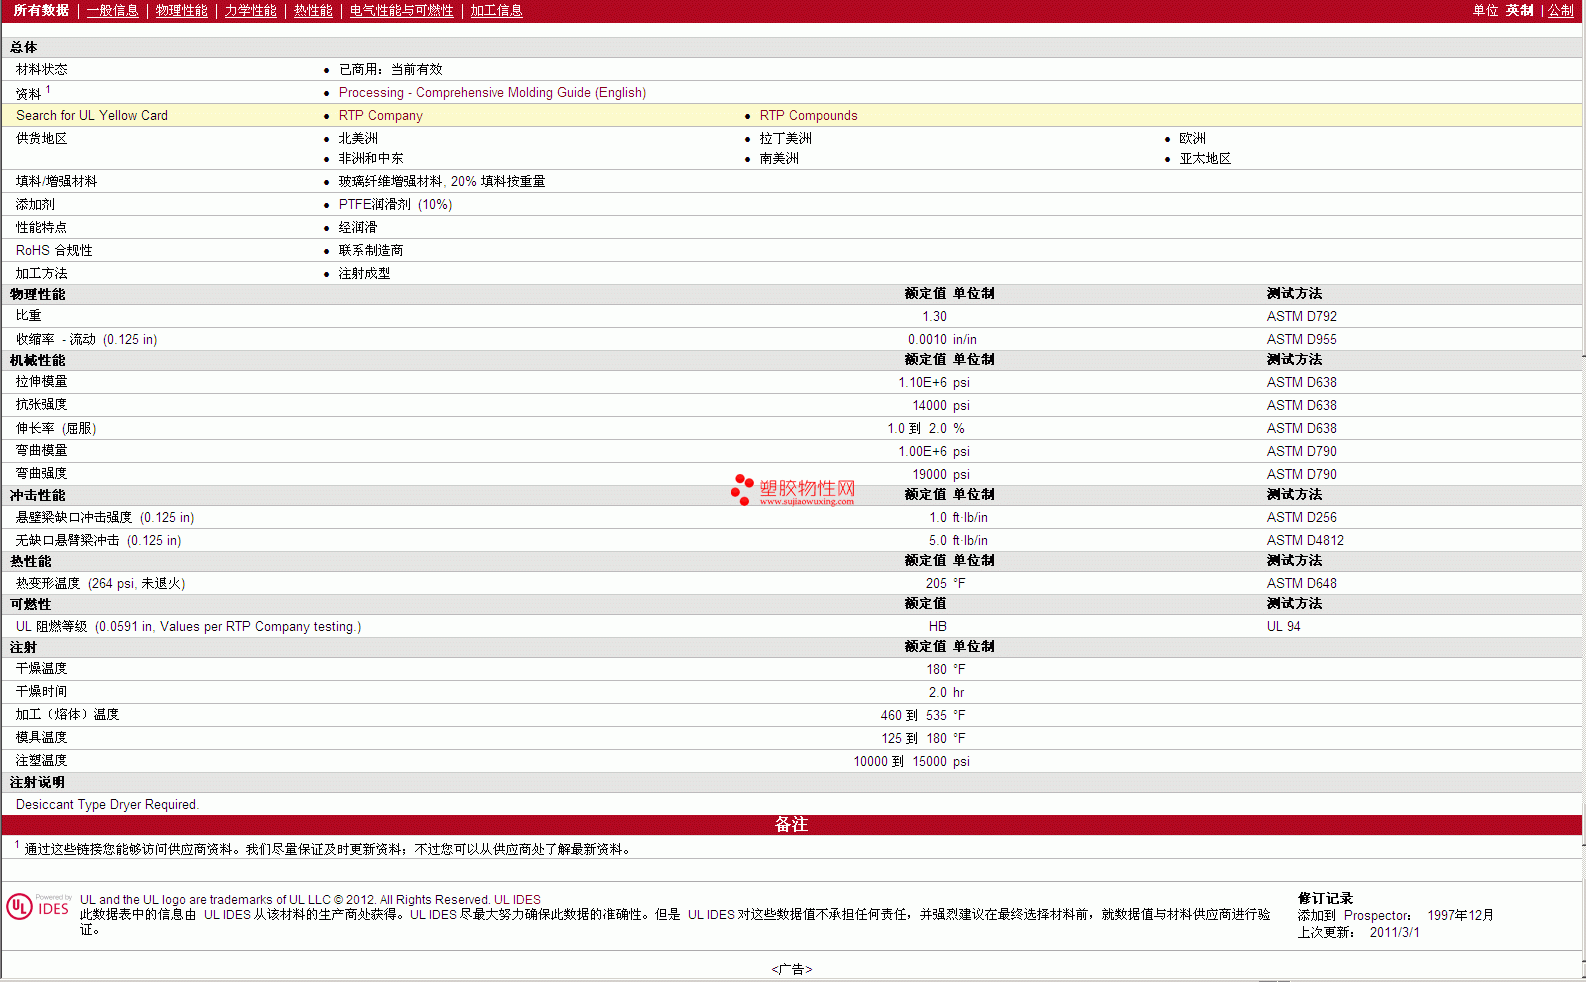Open the 物理性能 tab
The width and height of the screenshot is (1586, 982).
tap(181, 10)
